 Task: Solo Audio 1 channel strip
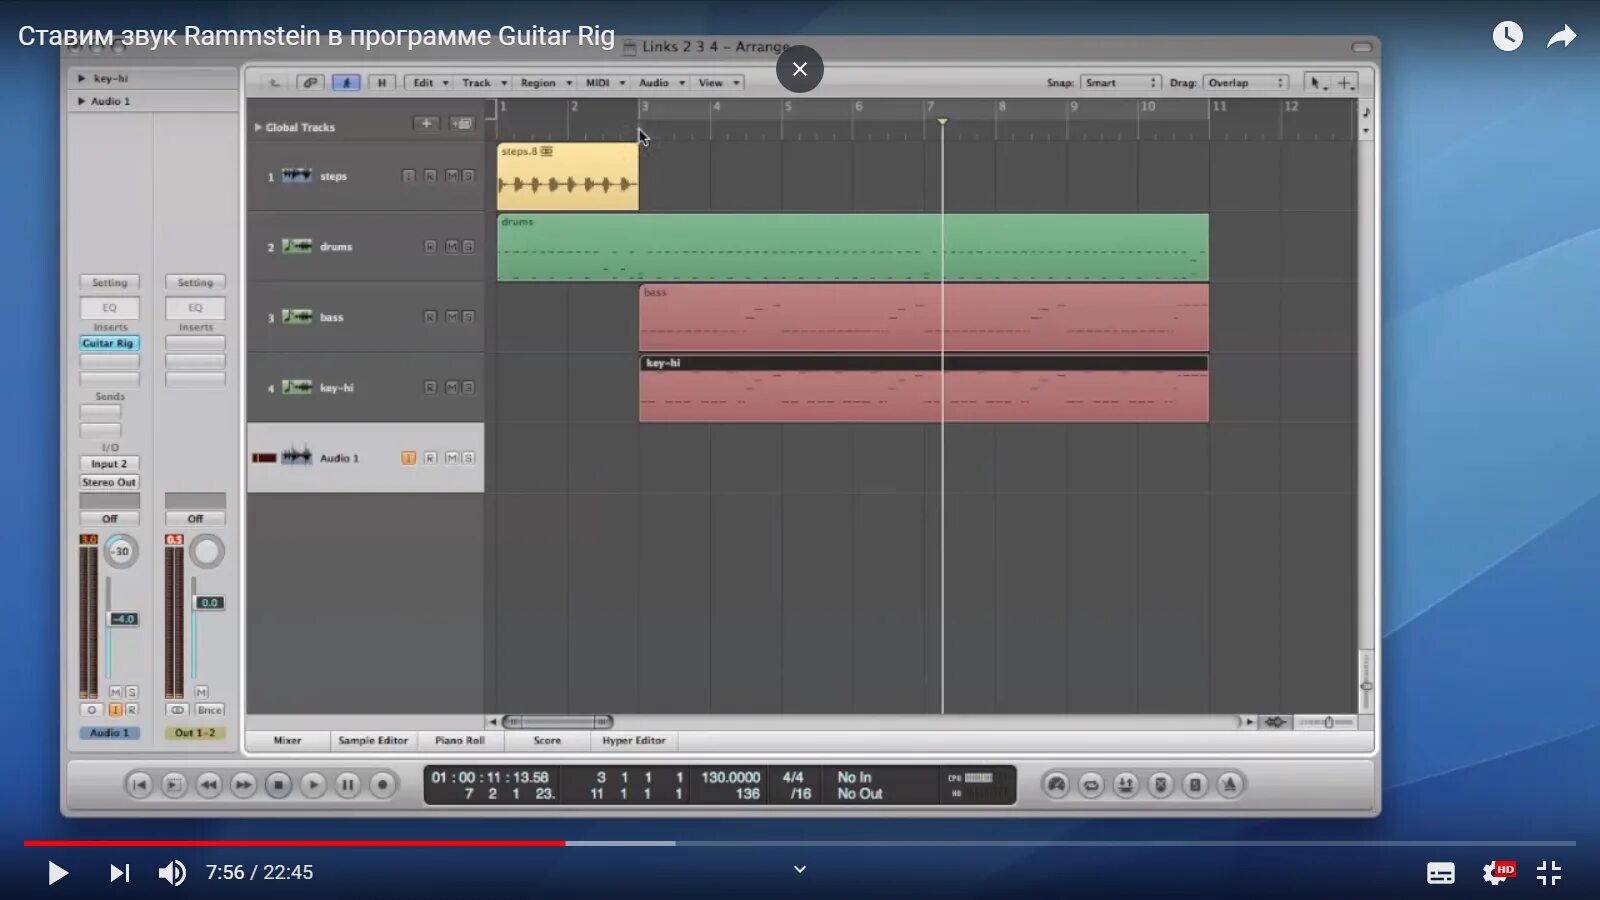click(x=131, y=692)
